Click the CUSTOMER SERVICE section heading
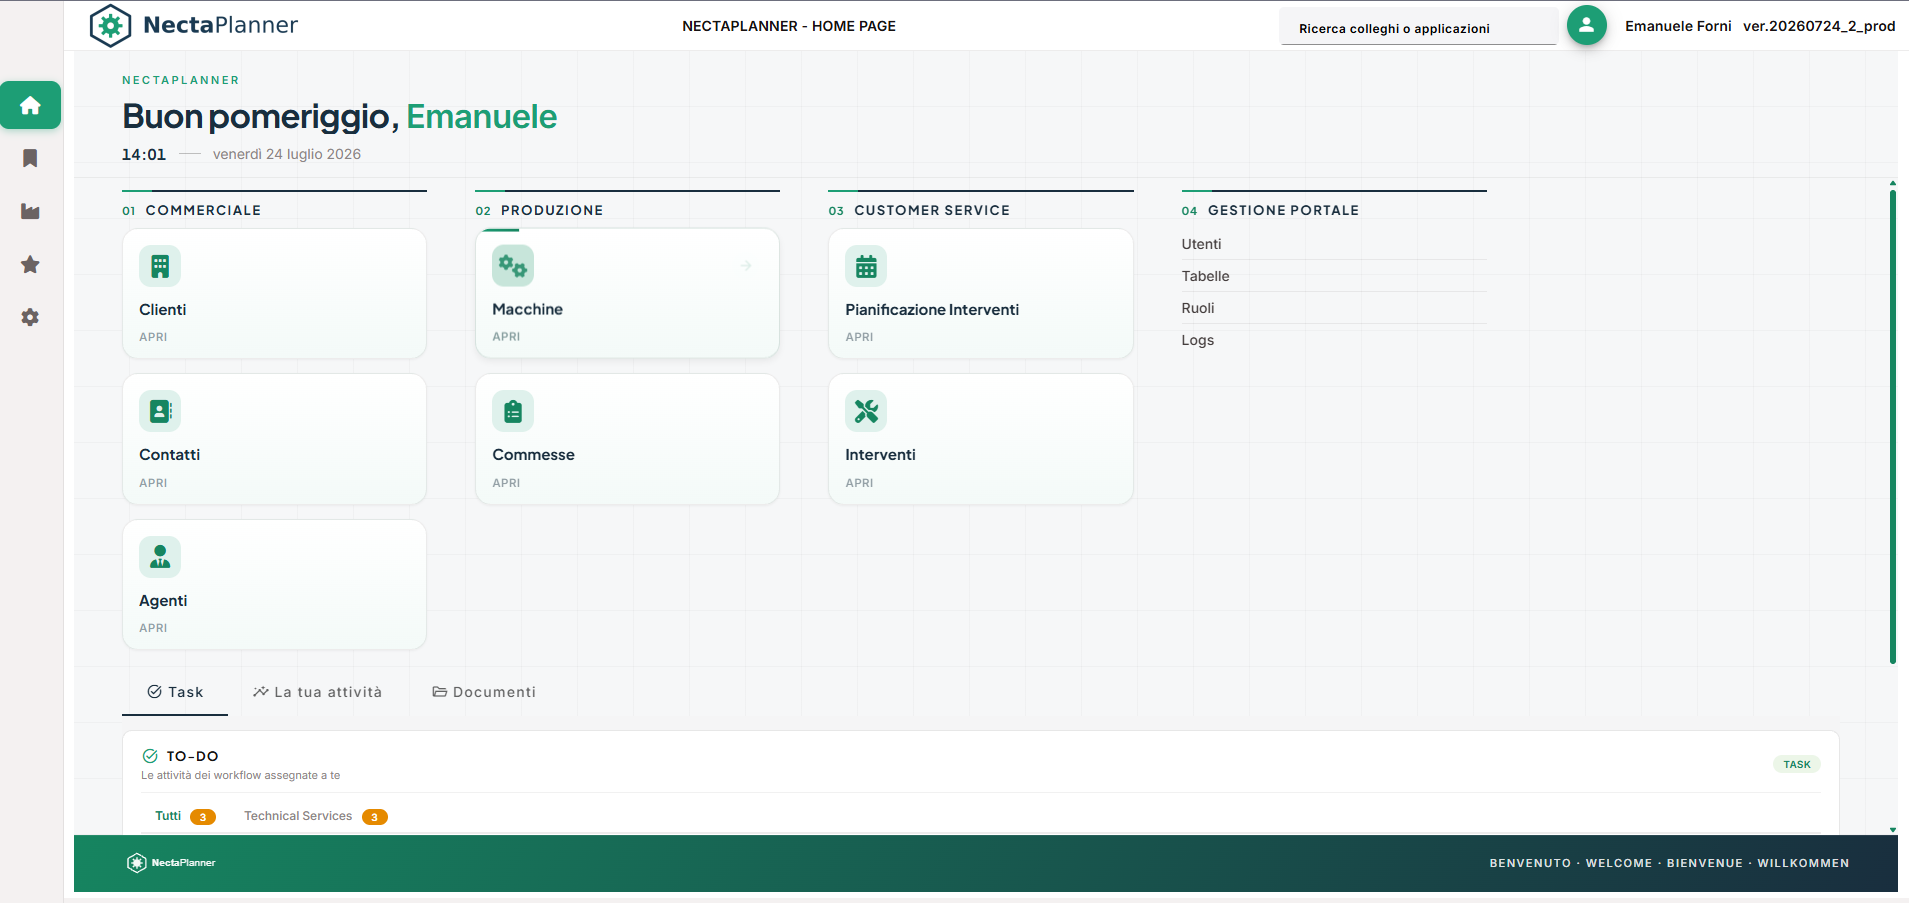Image resolution: width=1909 pixels, height=903 pixels. (932, 210)
